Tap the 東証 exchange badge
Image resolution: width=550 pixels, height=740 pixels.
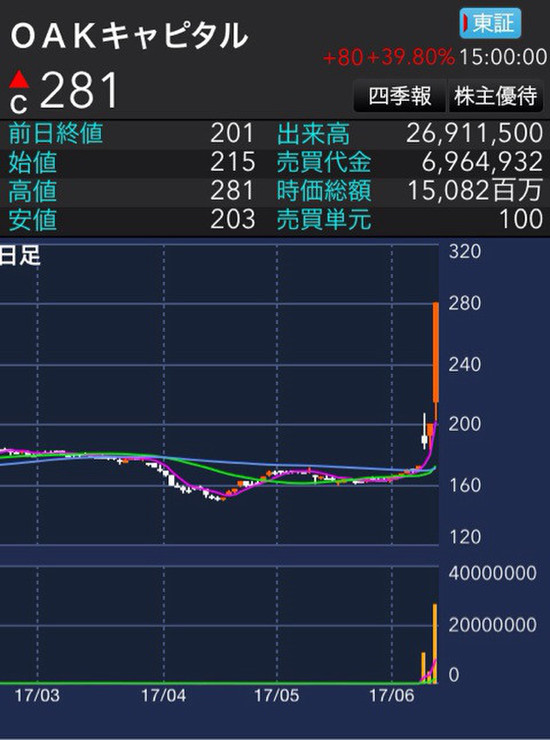point(490,23)
